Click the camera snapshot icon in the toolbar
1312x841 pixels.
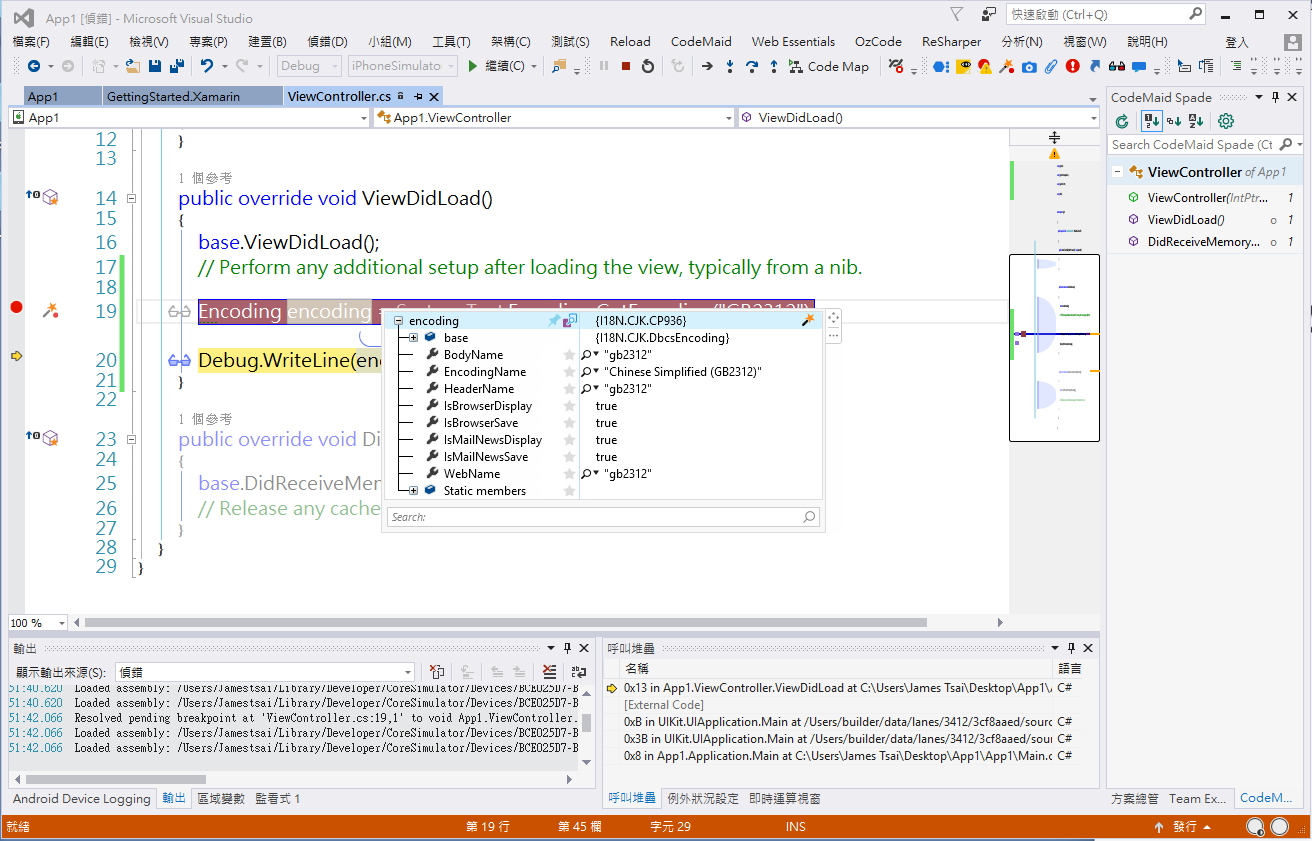point(1028,66)
